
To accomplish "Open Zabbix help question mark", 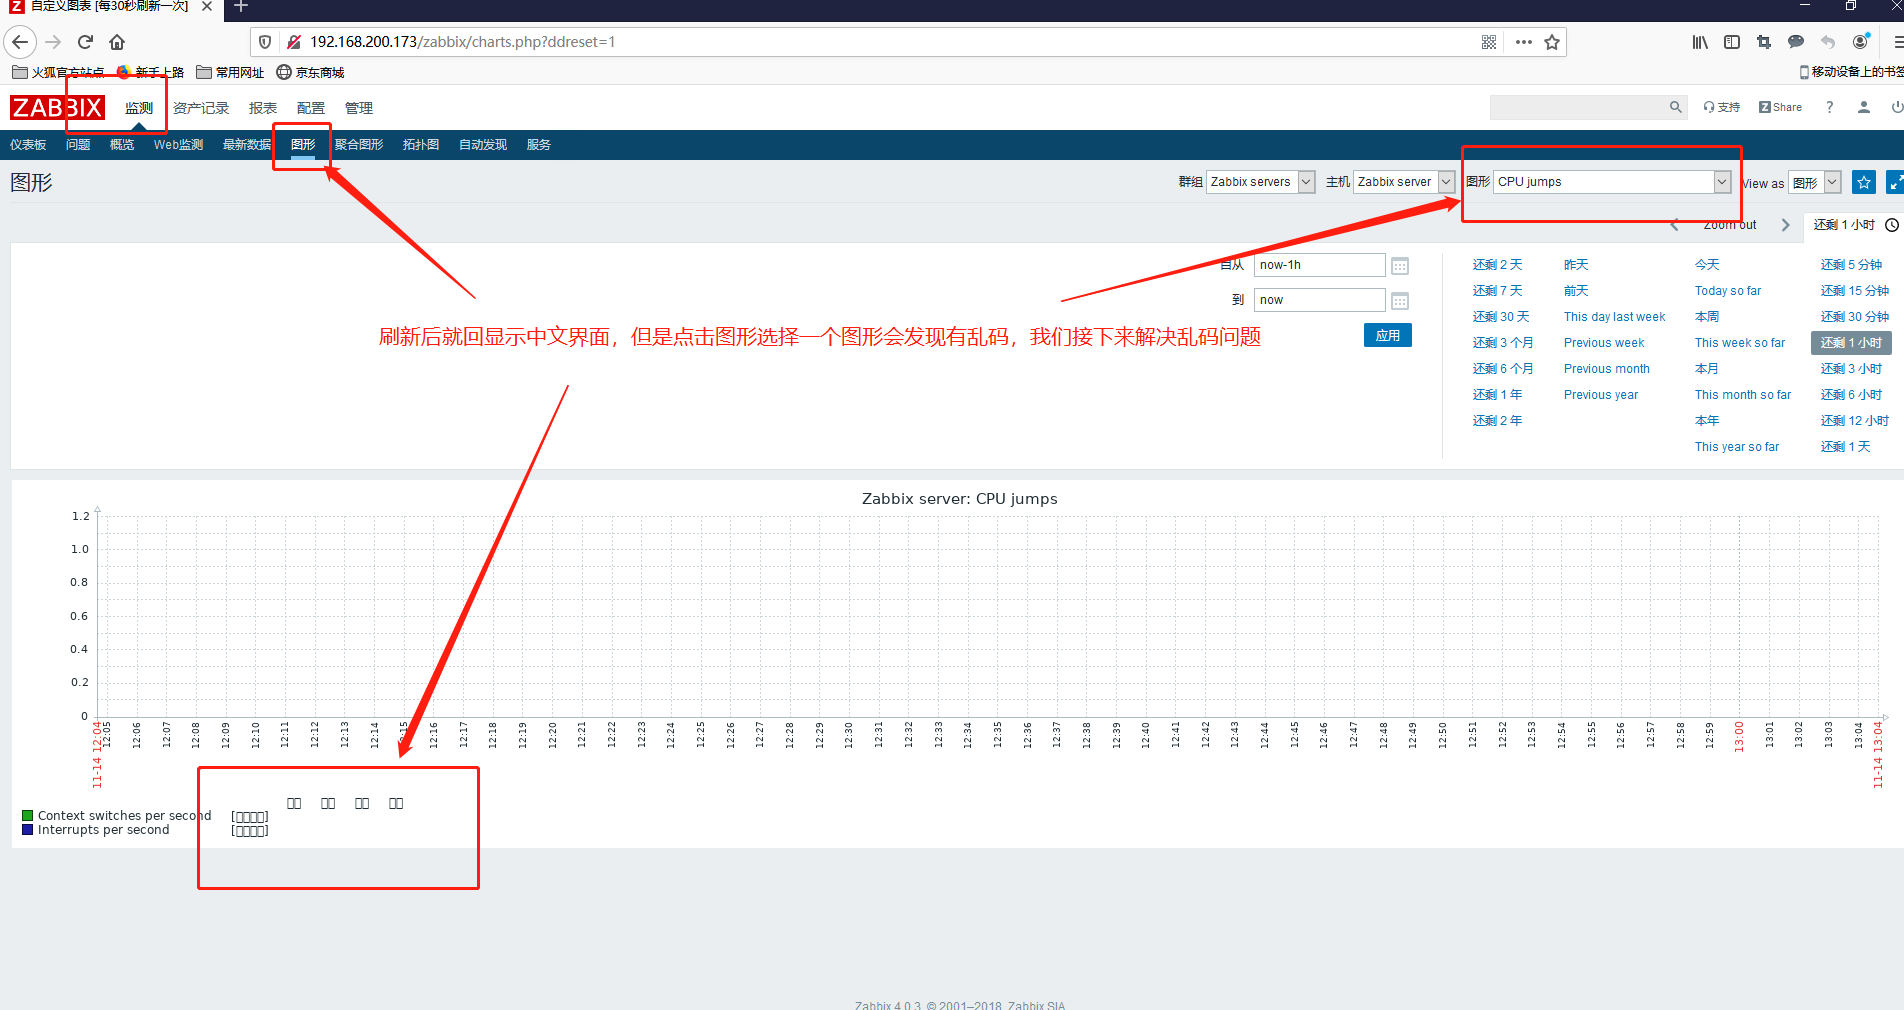I will 1830,107.
